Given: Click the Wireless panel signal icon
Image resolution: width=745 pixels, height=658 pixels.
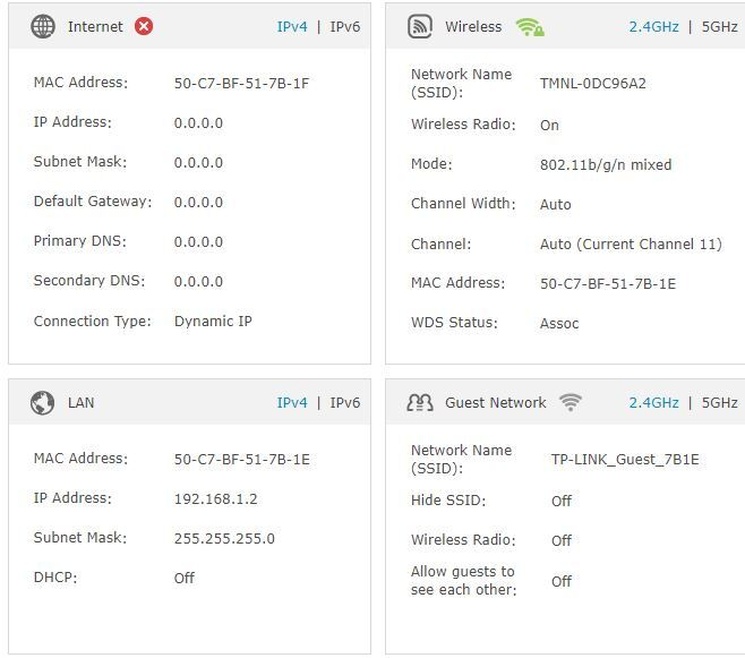Looking at the screenshot, I should (420, 27).
